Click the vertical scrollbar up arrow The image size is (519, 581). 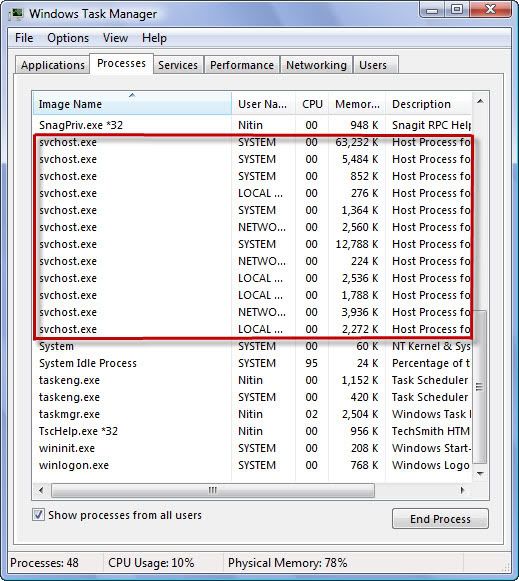(x=480, y=101)
